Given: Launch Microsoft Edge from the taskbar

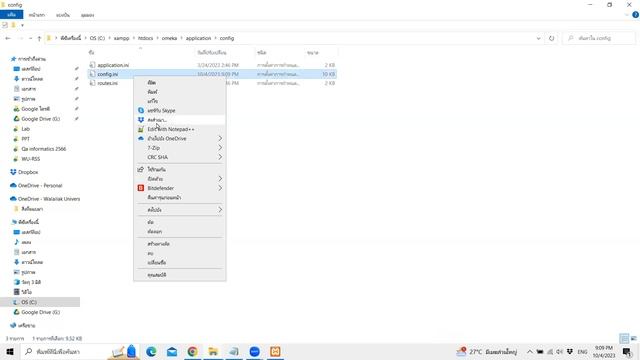Looking at the screenshot, I should (x=151, y=351).
